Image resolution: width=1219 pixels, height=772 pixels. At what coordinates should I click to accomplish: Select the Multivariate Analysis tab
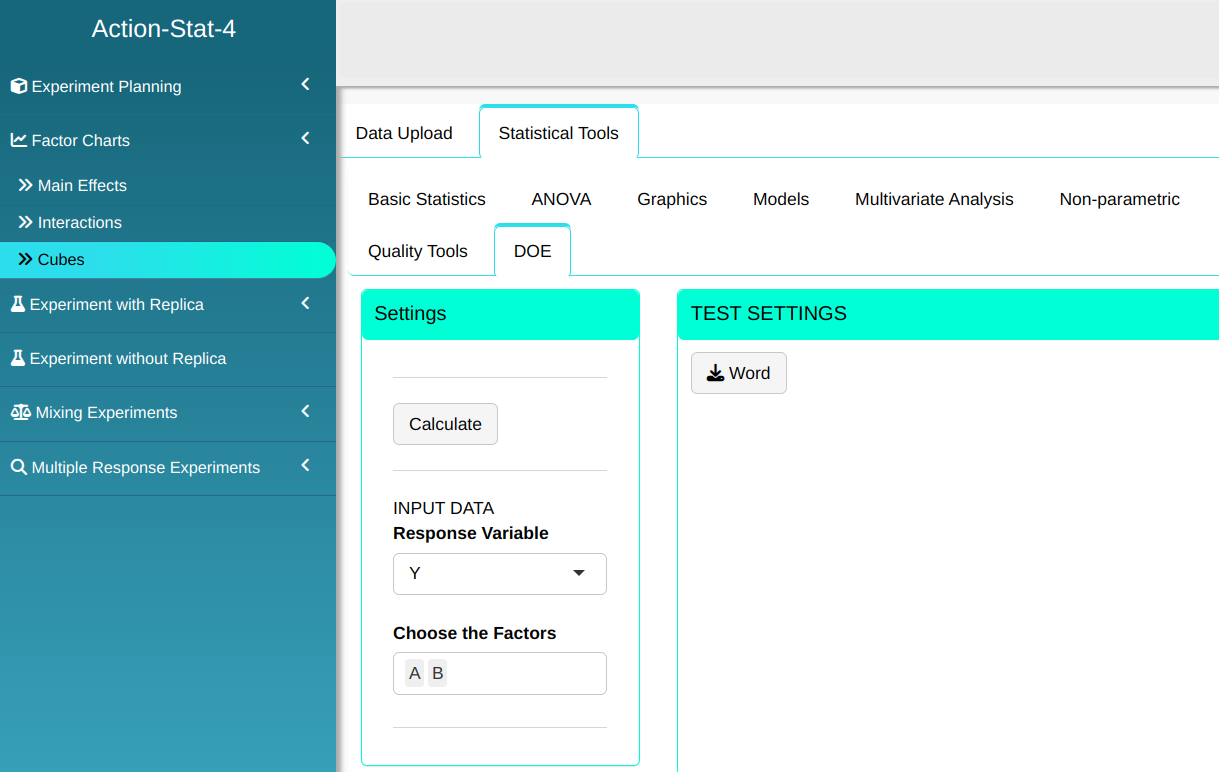pos(934,199)
